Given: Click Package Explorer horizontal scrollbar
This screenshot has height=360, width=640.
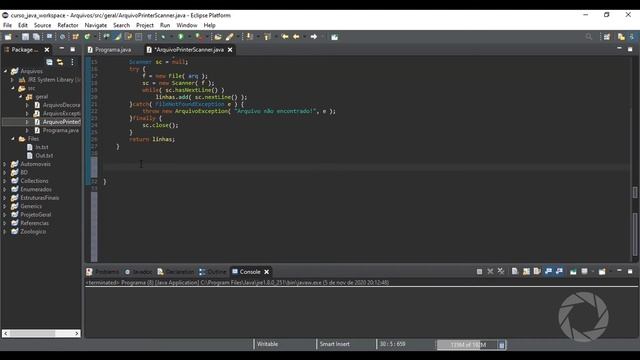Looking at the screenshot, I should click(41, 333).
